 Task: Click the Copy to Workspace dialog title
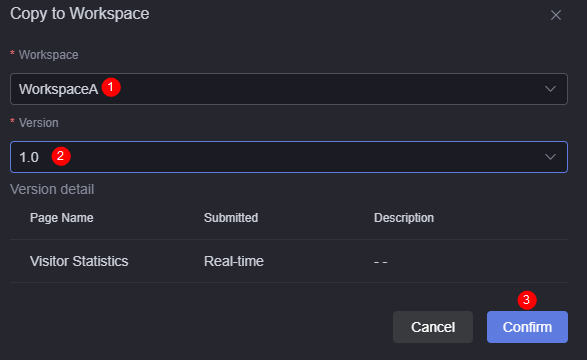pos(80,14)
